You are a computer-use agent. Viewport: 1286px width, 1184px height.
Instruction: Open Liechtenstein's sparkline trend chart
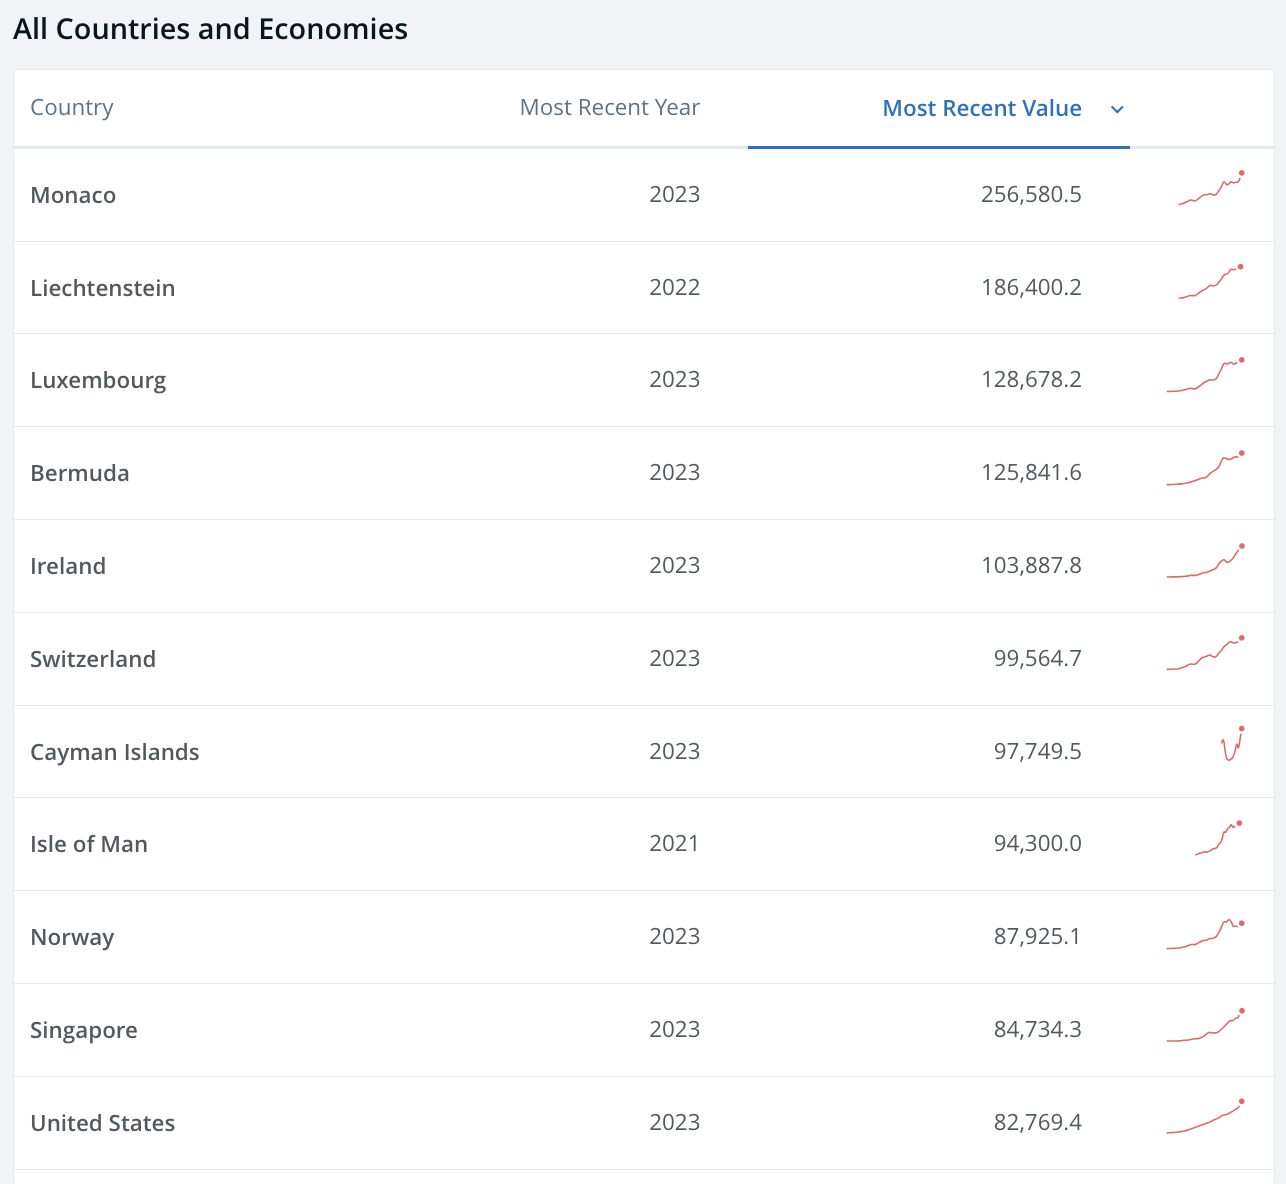(1212, 281)
